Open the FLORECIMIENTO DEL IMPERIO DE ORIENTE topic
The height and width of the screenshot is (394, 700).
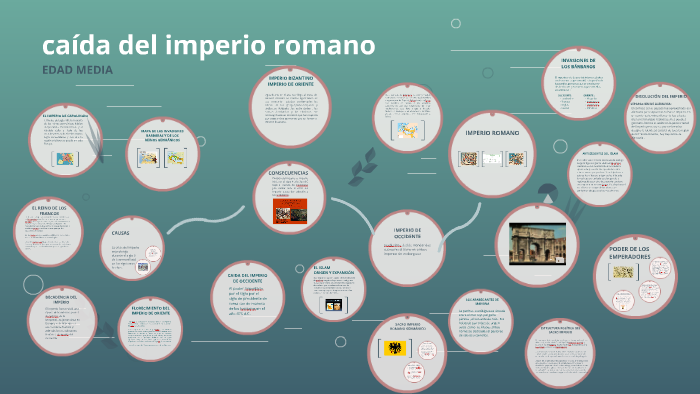(x=150, y=329)
